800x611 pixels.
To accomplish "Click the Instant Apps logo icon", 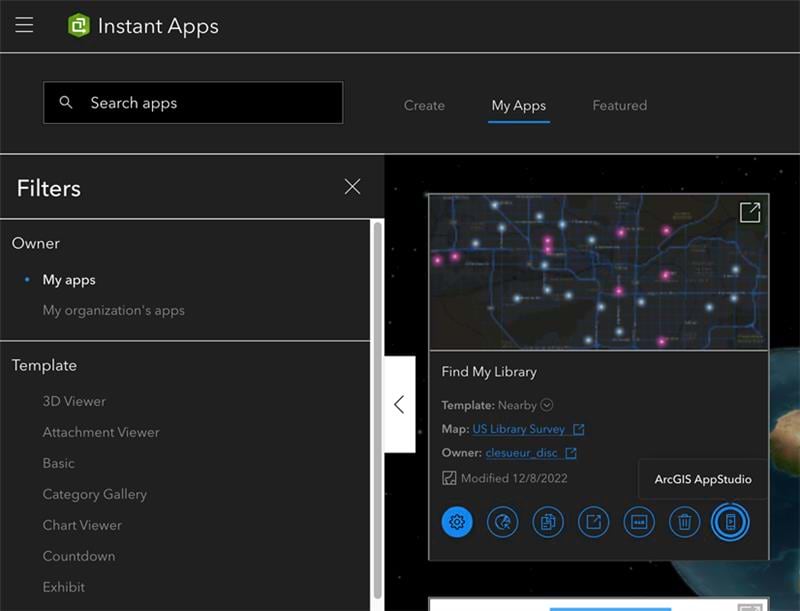I will [79, 26].
